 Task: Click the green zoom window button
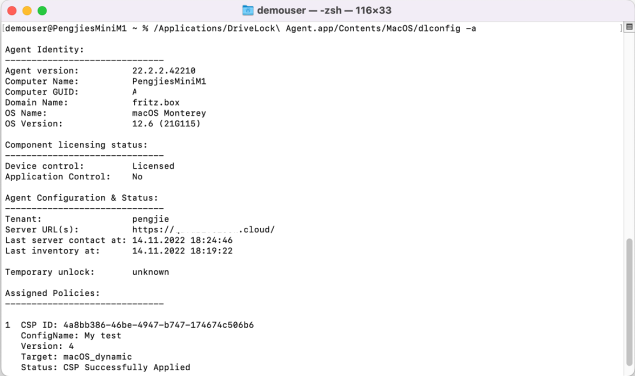[42, 11]
